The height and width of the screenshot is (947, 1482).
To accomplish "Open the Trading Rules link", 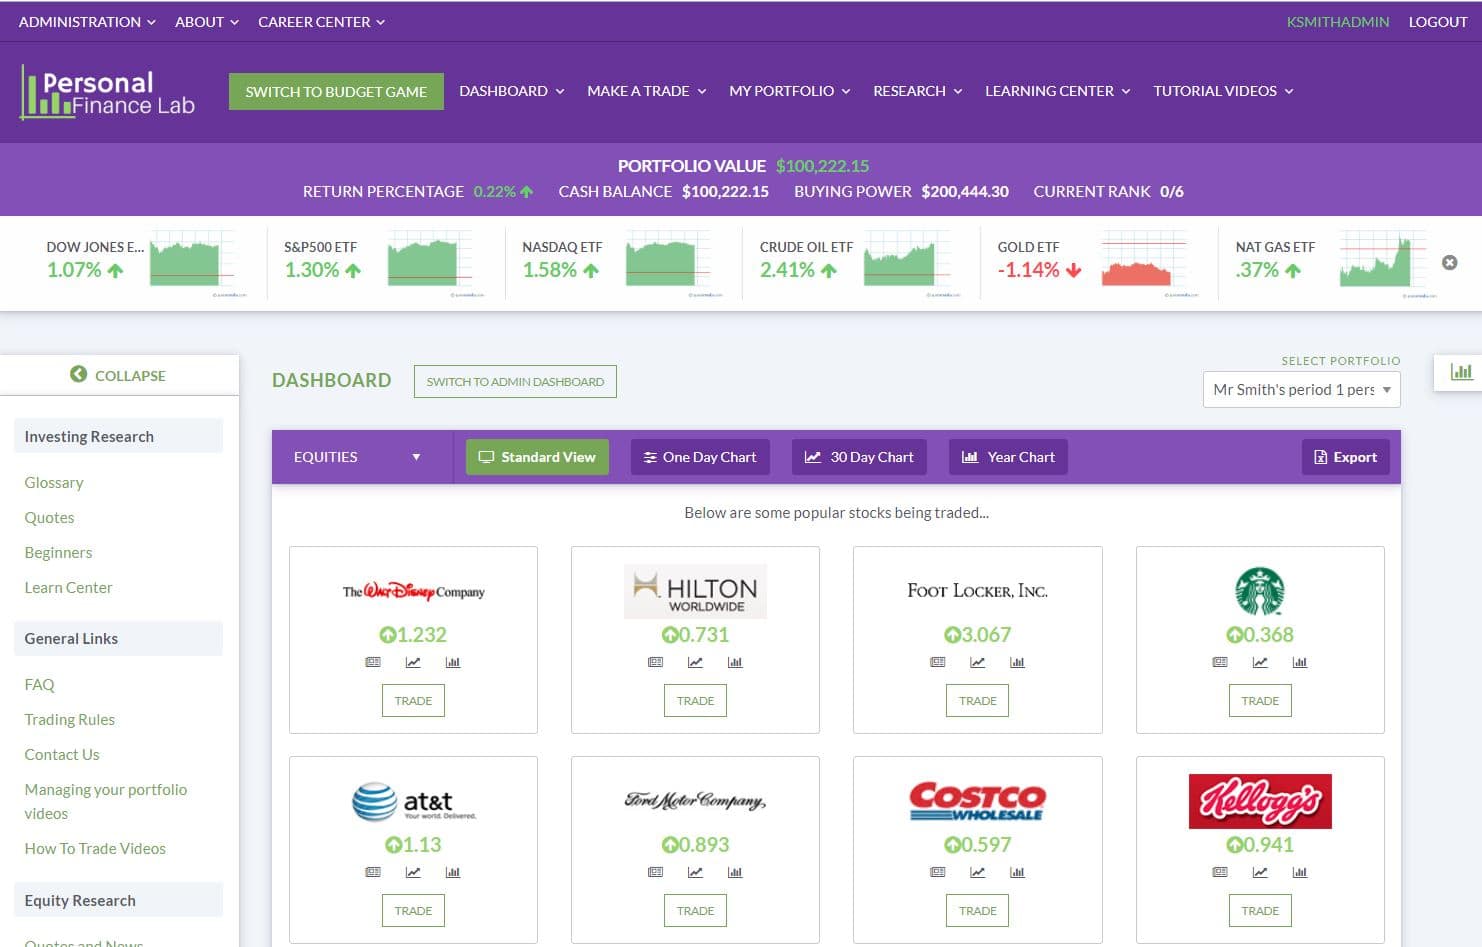I will coord(70,719).
